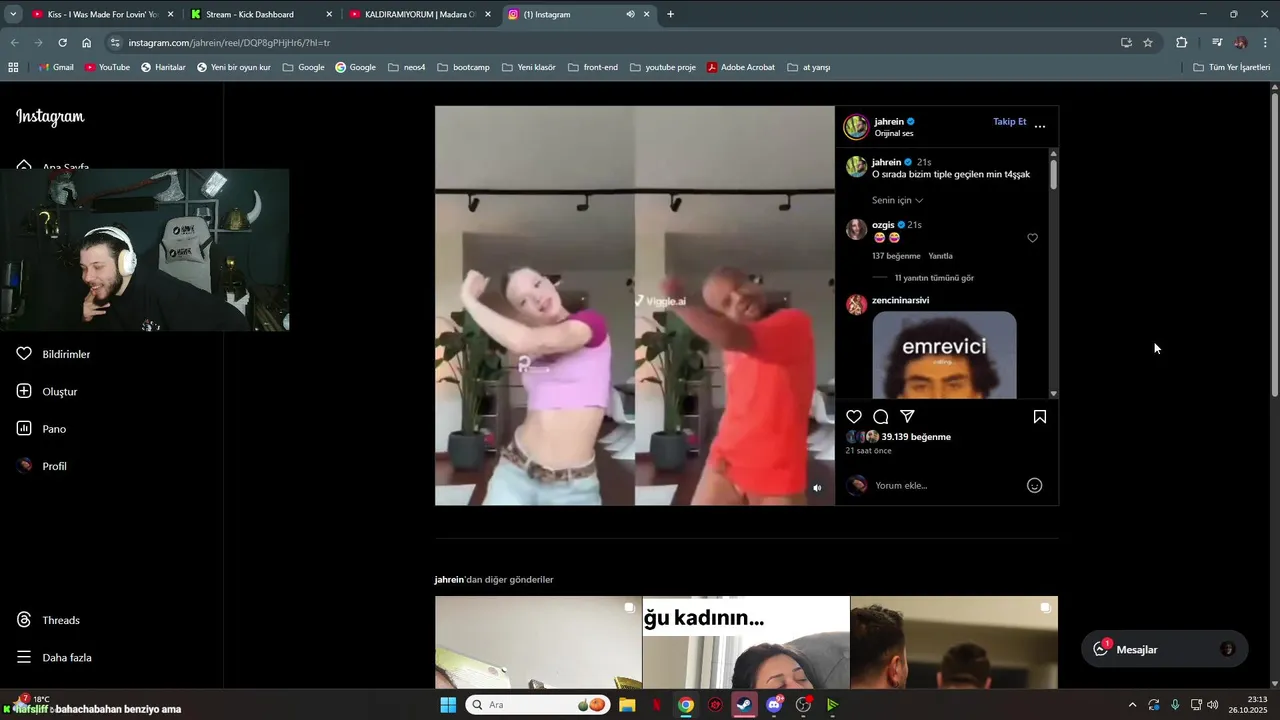The height and width of the screenshot is (720, 1280).
Task: Open 39.139 beğenme likes list
Action: click(916, 437)
